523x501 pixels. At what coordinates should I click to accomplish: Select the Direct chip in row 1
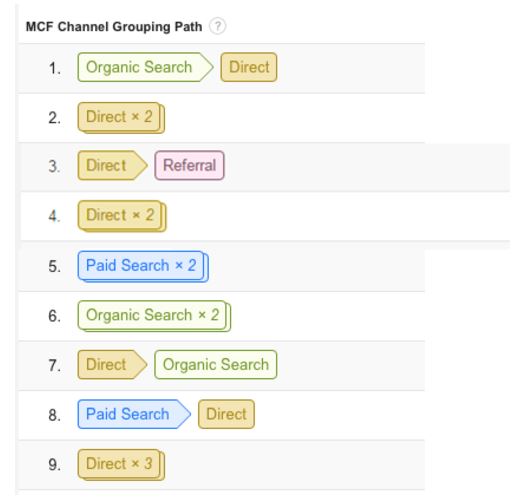(249, 67)
